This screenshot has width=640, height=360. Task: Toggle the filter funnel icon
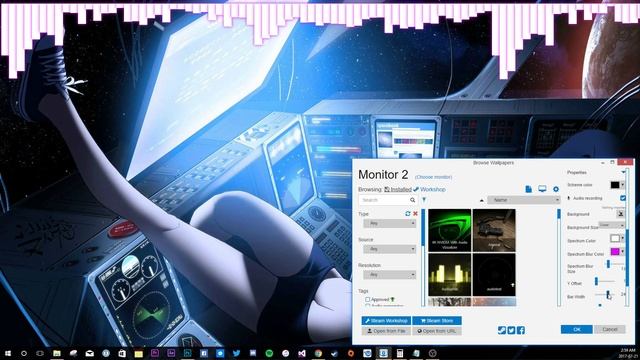pos(424,200)
